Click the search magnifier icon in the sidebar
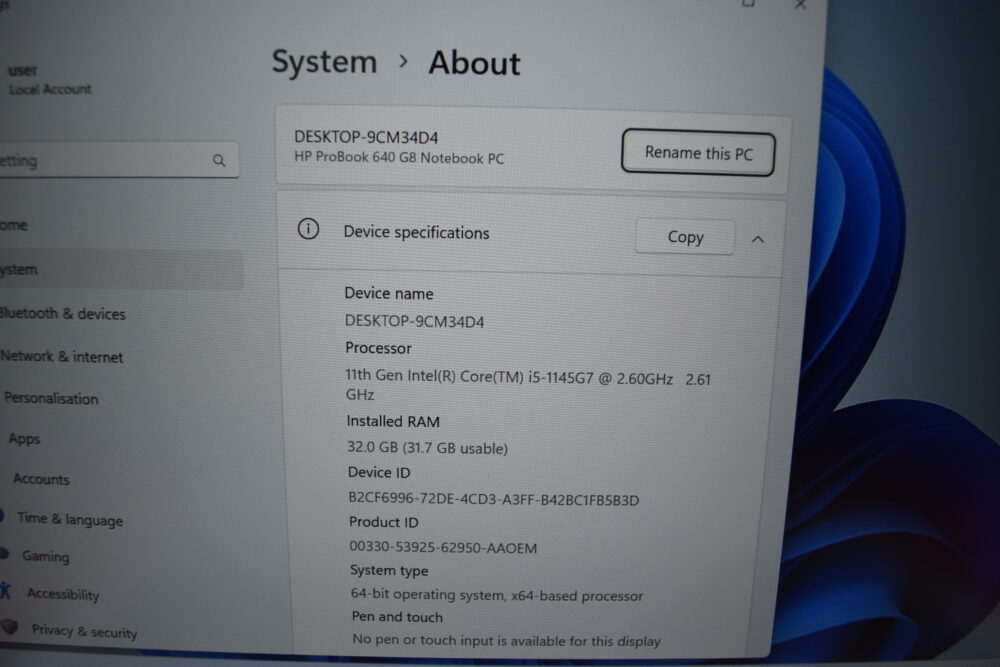 pyautogui.click(x=219, y=160)
